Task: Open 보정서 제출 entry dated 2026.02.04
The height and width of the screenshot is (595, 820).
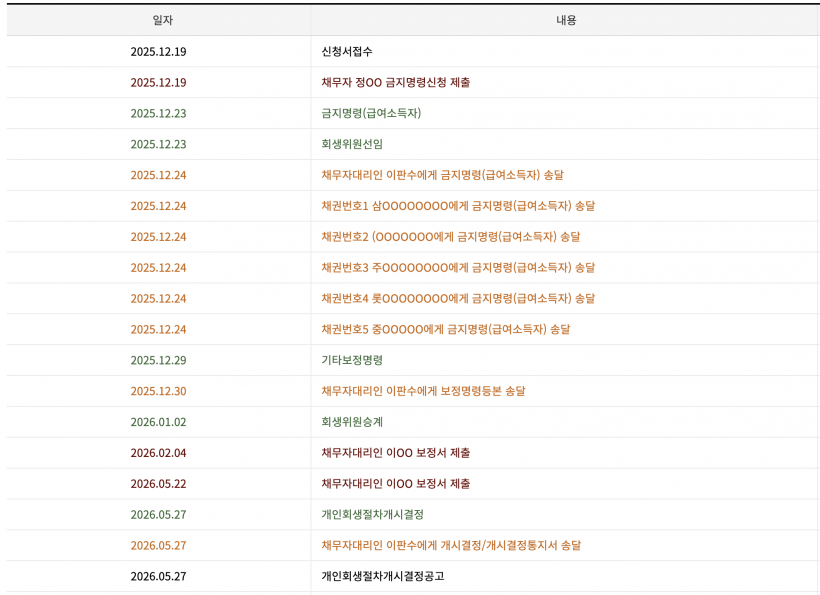Action: point(395,452)
